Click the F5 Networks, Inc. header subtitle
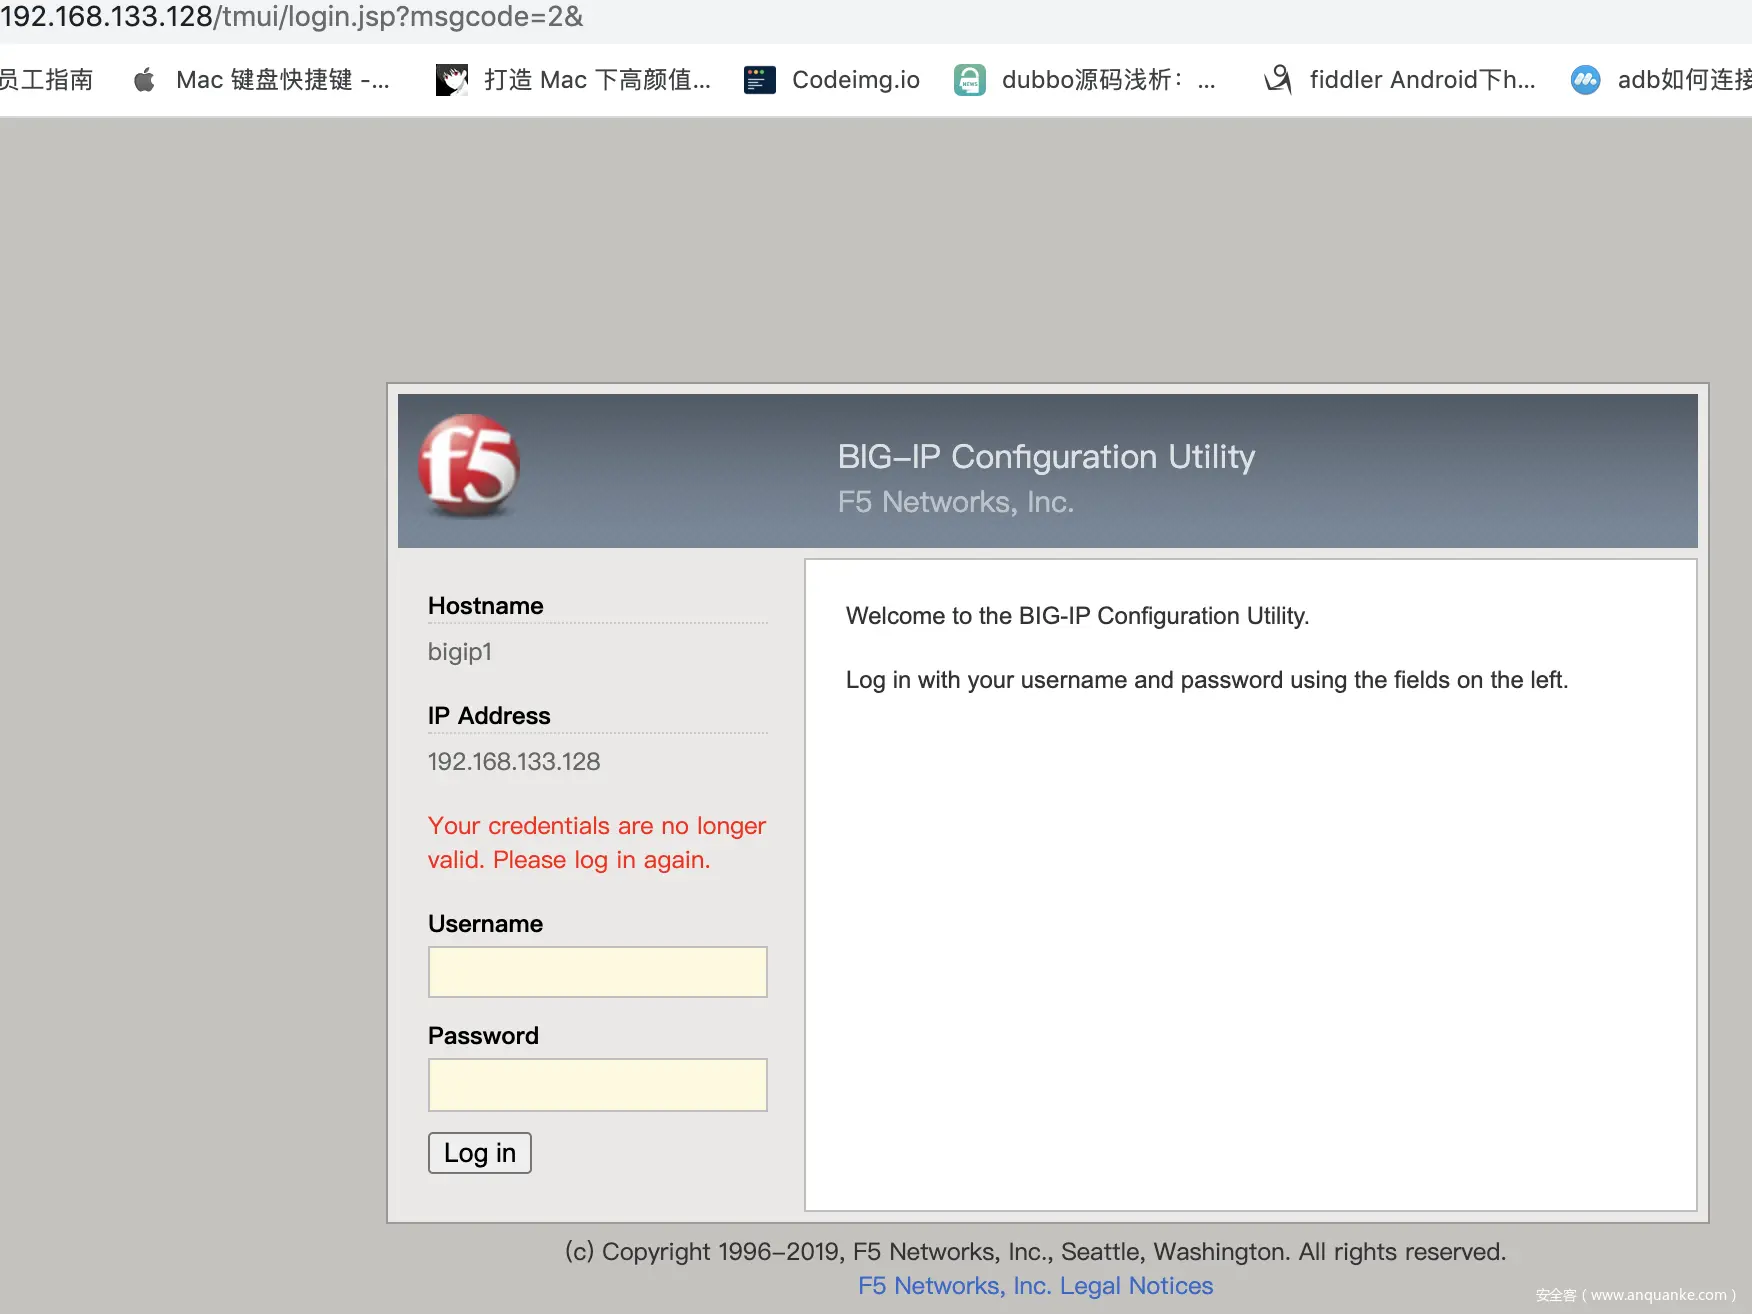1752x1314 pixels. point(956,502)
